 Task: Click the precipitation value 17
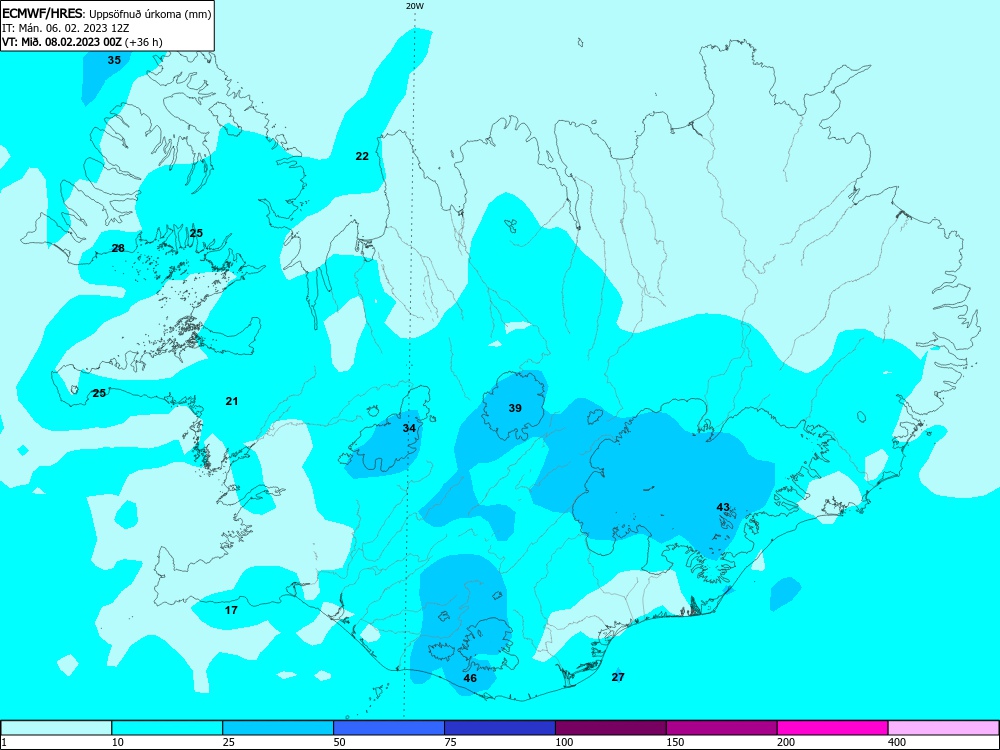tap(232, 610)
